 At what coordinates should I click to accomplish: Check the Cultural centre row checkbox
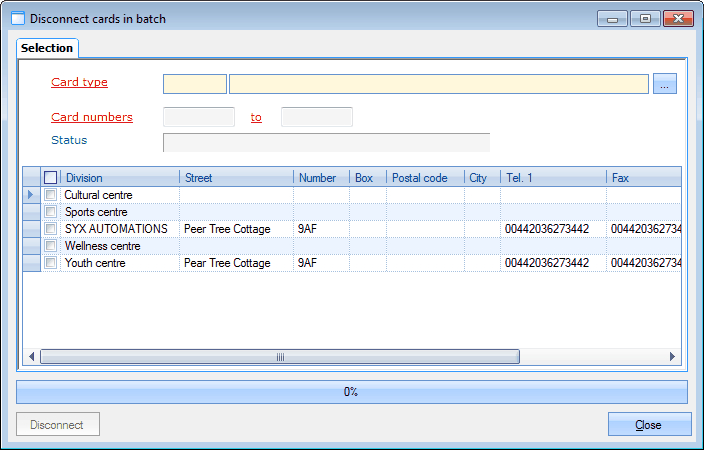pos(51,195)
